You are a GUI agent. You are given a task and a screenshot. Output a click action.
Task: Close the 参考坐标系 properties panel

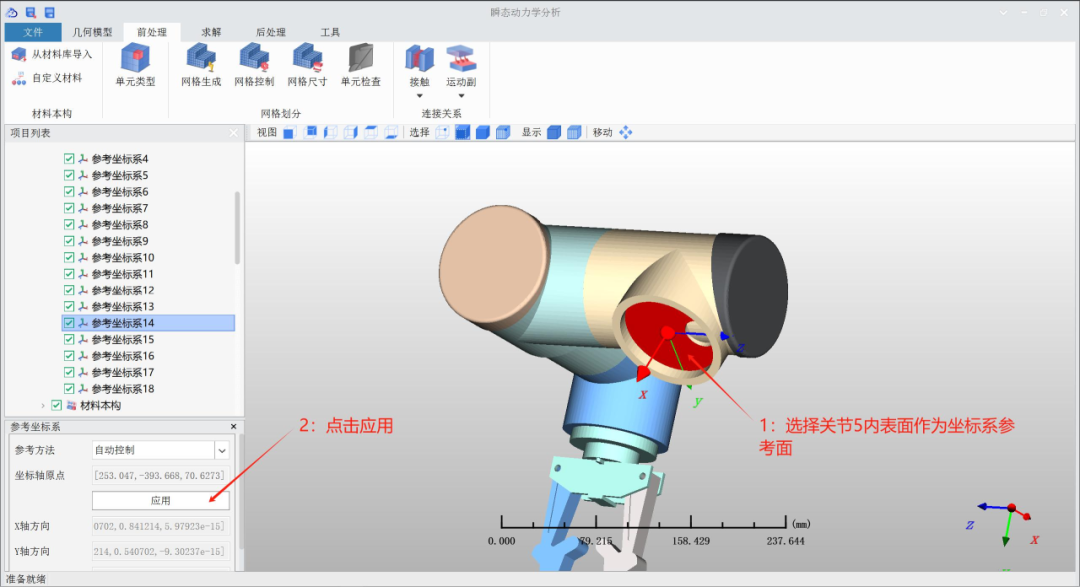tap(233, 426)
